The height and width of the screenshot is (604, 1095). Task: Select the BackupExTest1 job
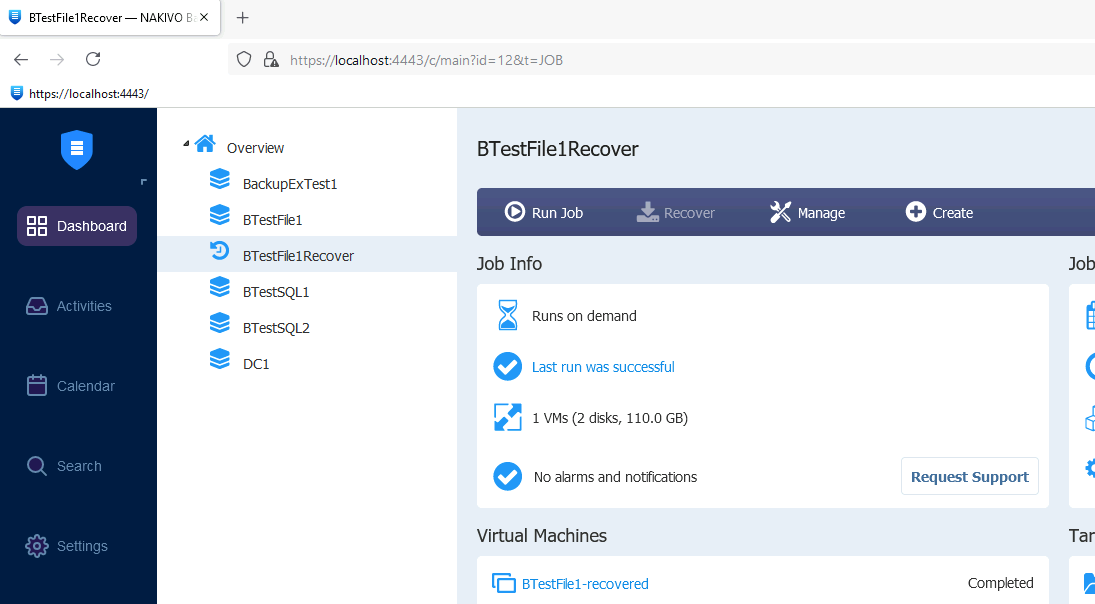[x=290, y=184]
